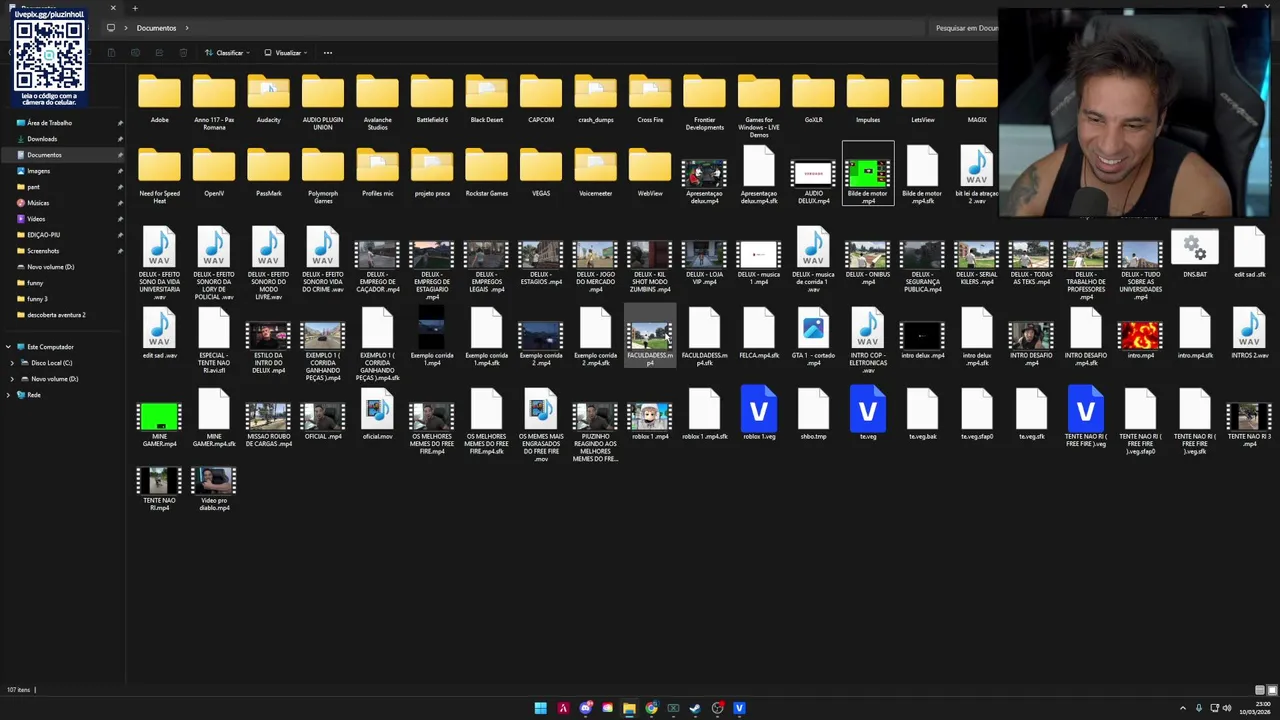The image size is (1280, 720).
Task: Focus the Pesquisar em Documentos search box
Action: point(965,28)
